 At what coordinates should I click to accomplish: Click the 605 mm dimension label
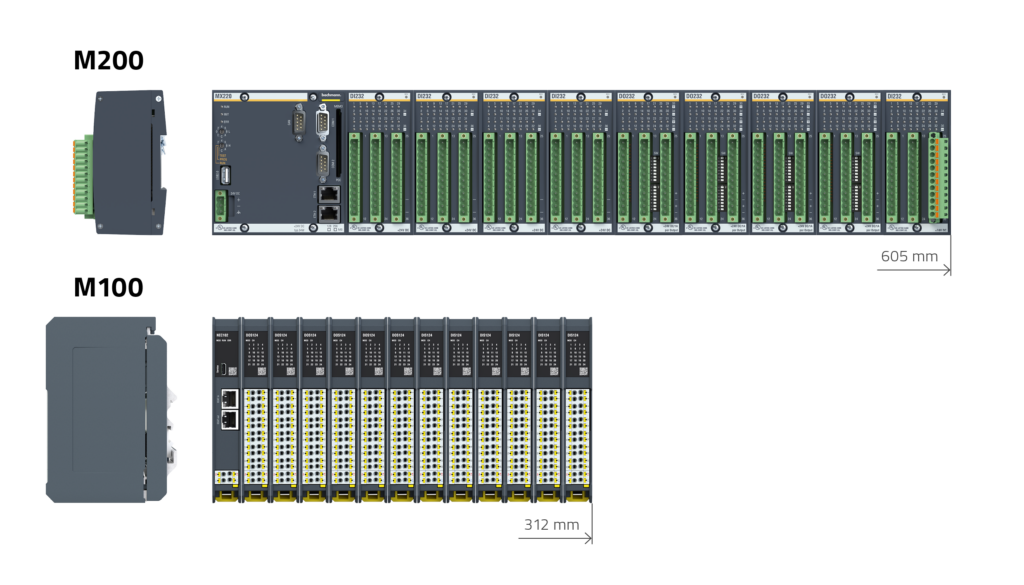[x=908, y=257]
